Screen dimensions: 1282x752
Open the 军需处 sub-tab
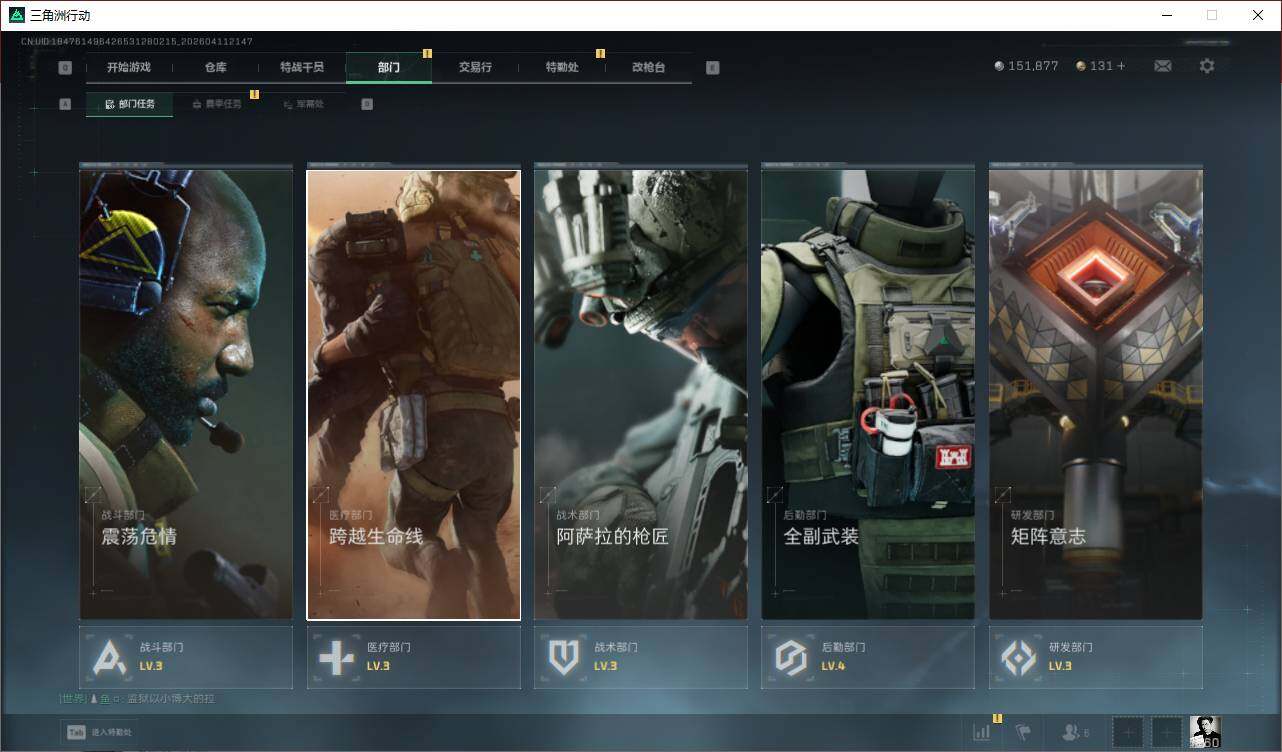tap(303, 104)
